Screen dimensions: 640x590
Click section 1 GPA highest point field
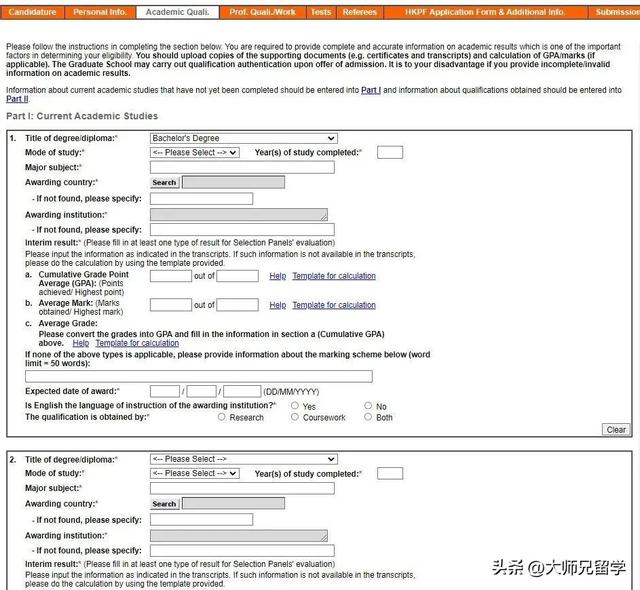237,276
